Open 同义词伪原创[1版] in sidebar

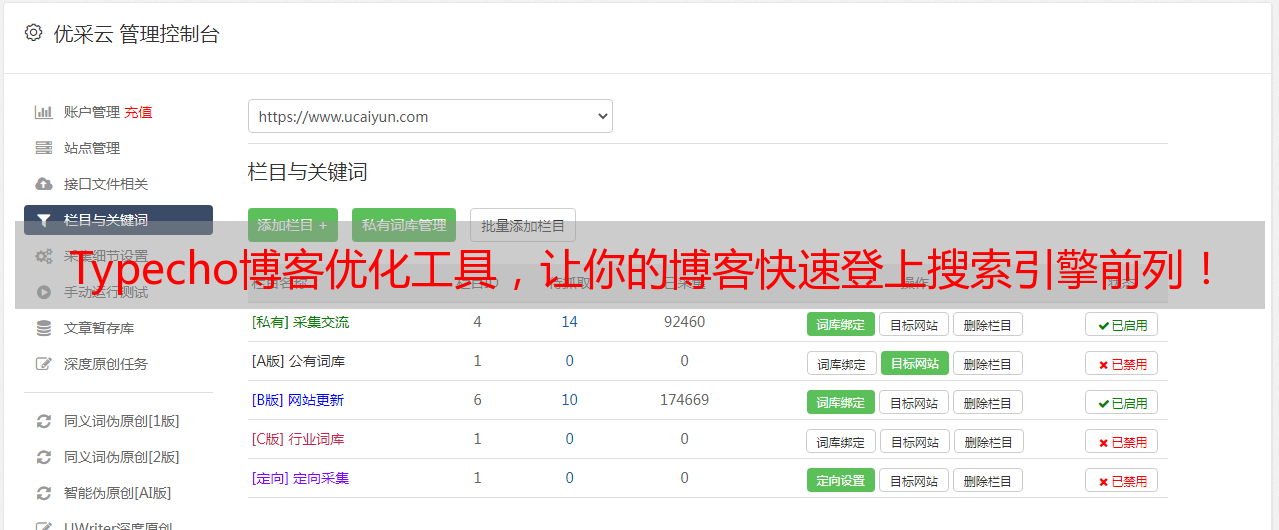pos(122,421)
